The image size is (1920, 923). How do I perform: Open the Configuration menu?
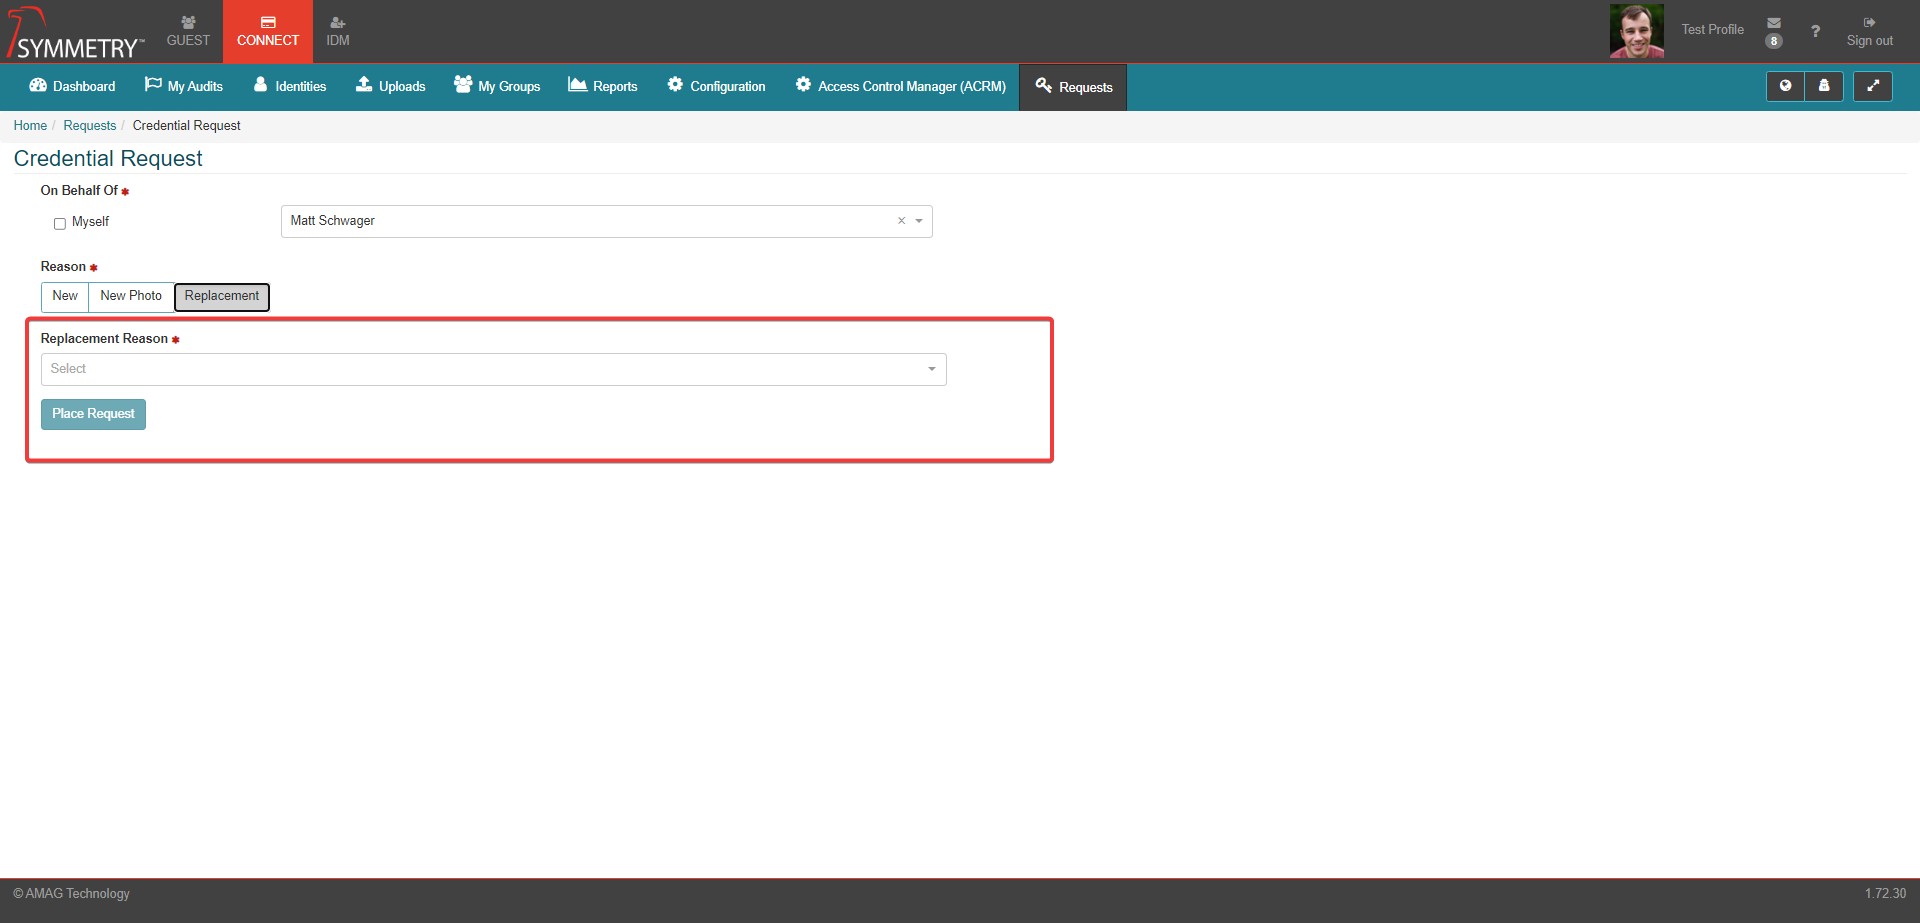coord(717,86)
